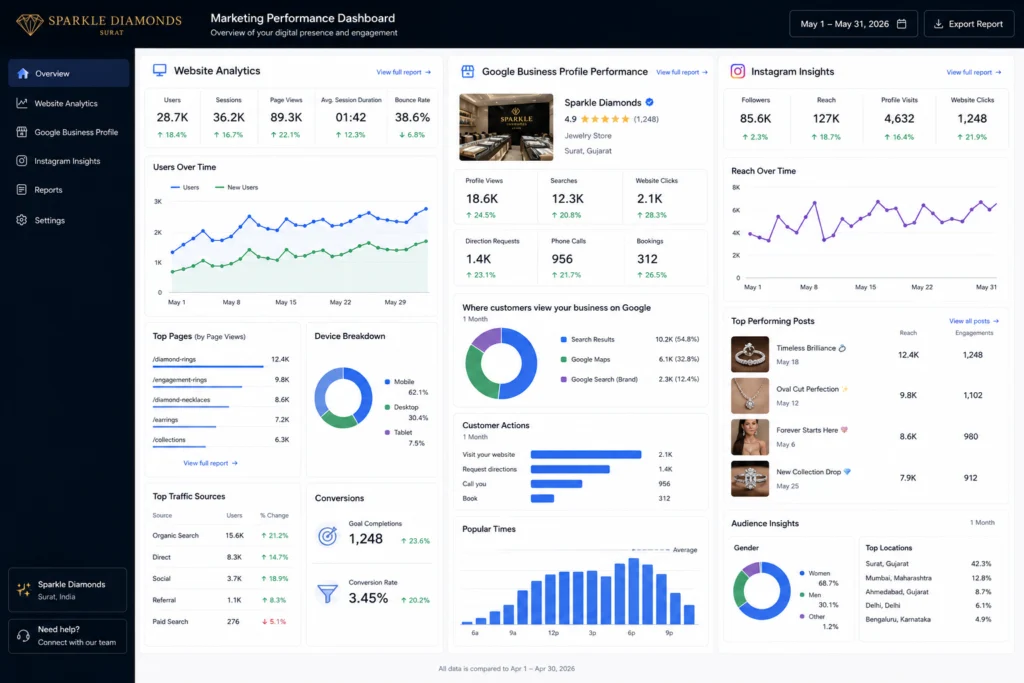The width and height of the screenshot is (1024, 683).
Task: Click the Visit your website action bar
Action: pyautogui.click(x=586, y=454)
